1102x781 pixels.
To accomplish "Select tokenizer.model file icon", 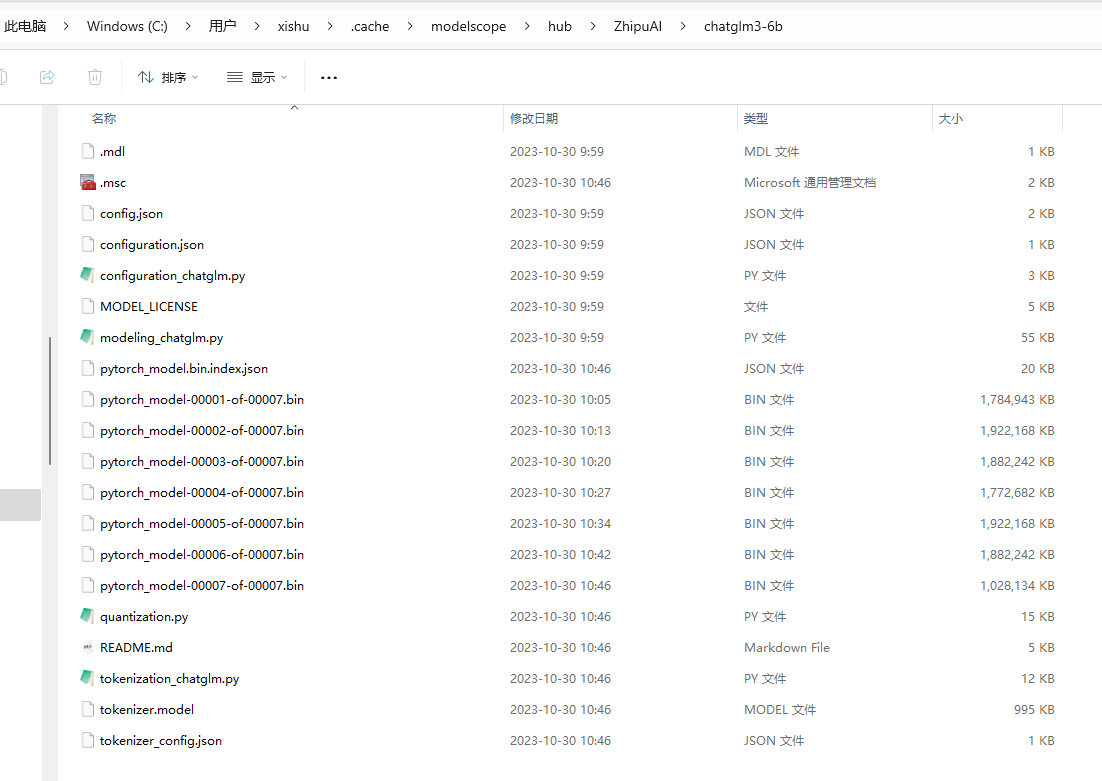I will tap(87, 709).
